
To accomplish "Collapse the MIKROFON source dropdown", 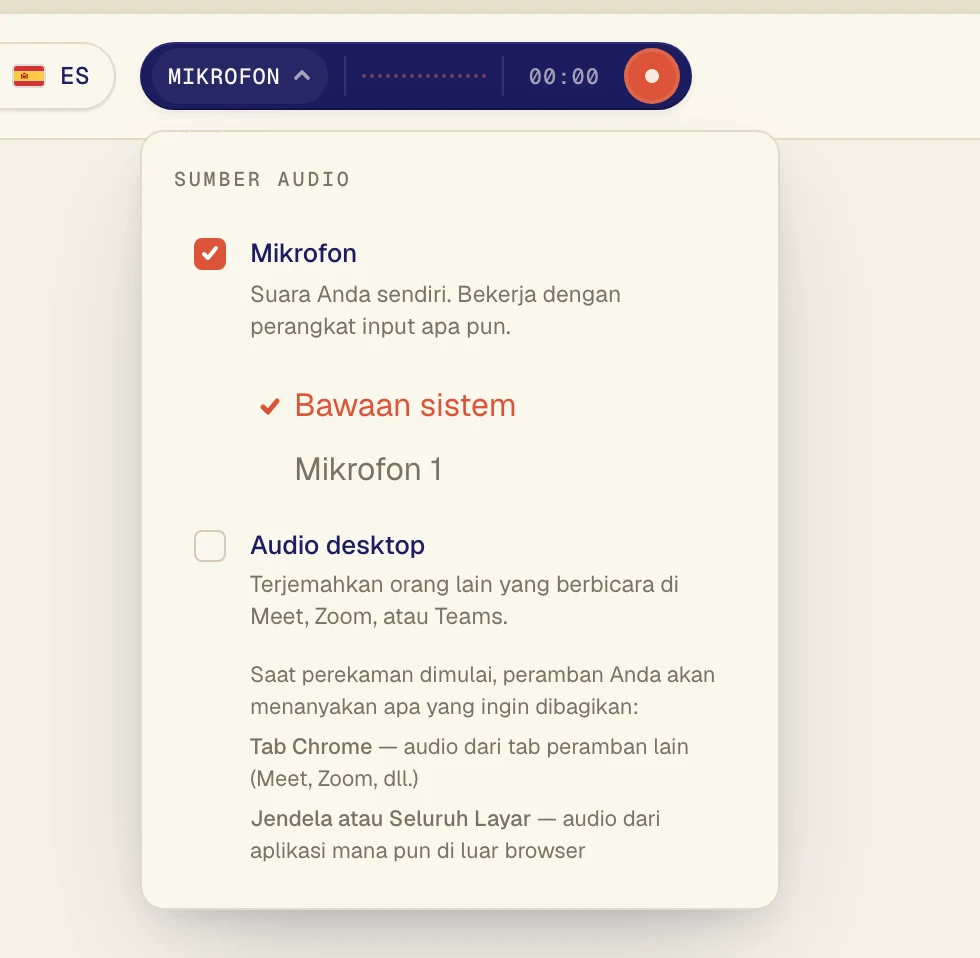I will pos(239,76).
